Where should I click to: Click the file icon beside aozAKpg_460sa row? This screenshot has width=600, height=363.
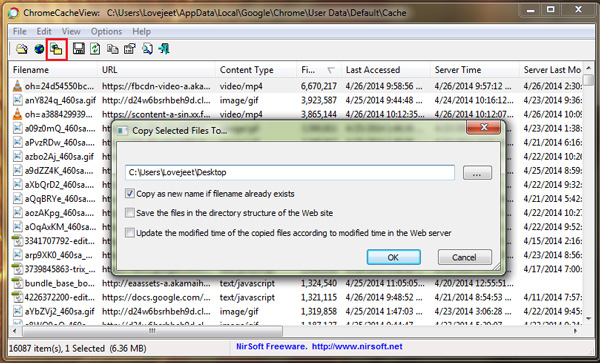pos(18,213)
